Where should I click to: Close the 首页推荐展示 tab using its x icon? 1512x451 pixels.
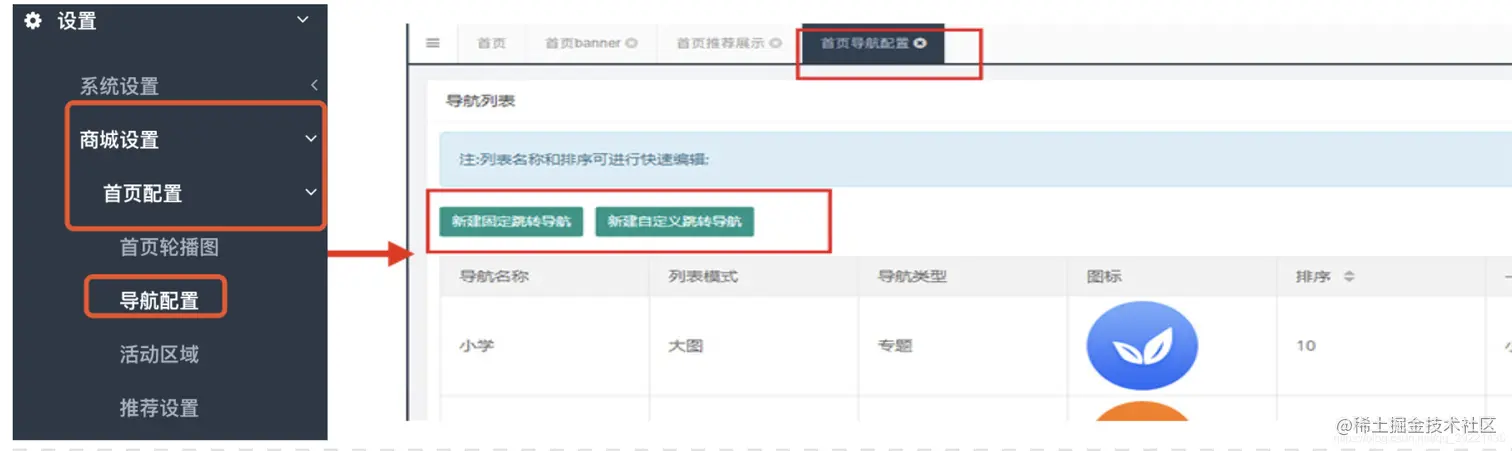click(x=775, y=44)
